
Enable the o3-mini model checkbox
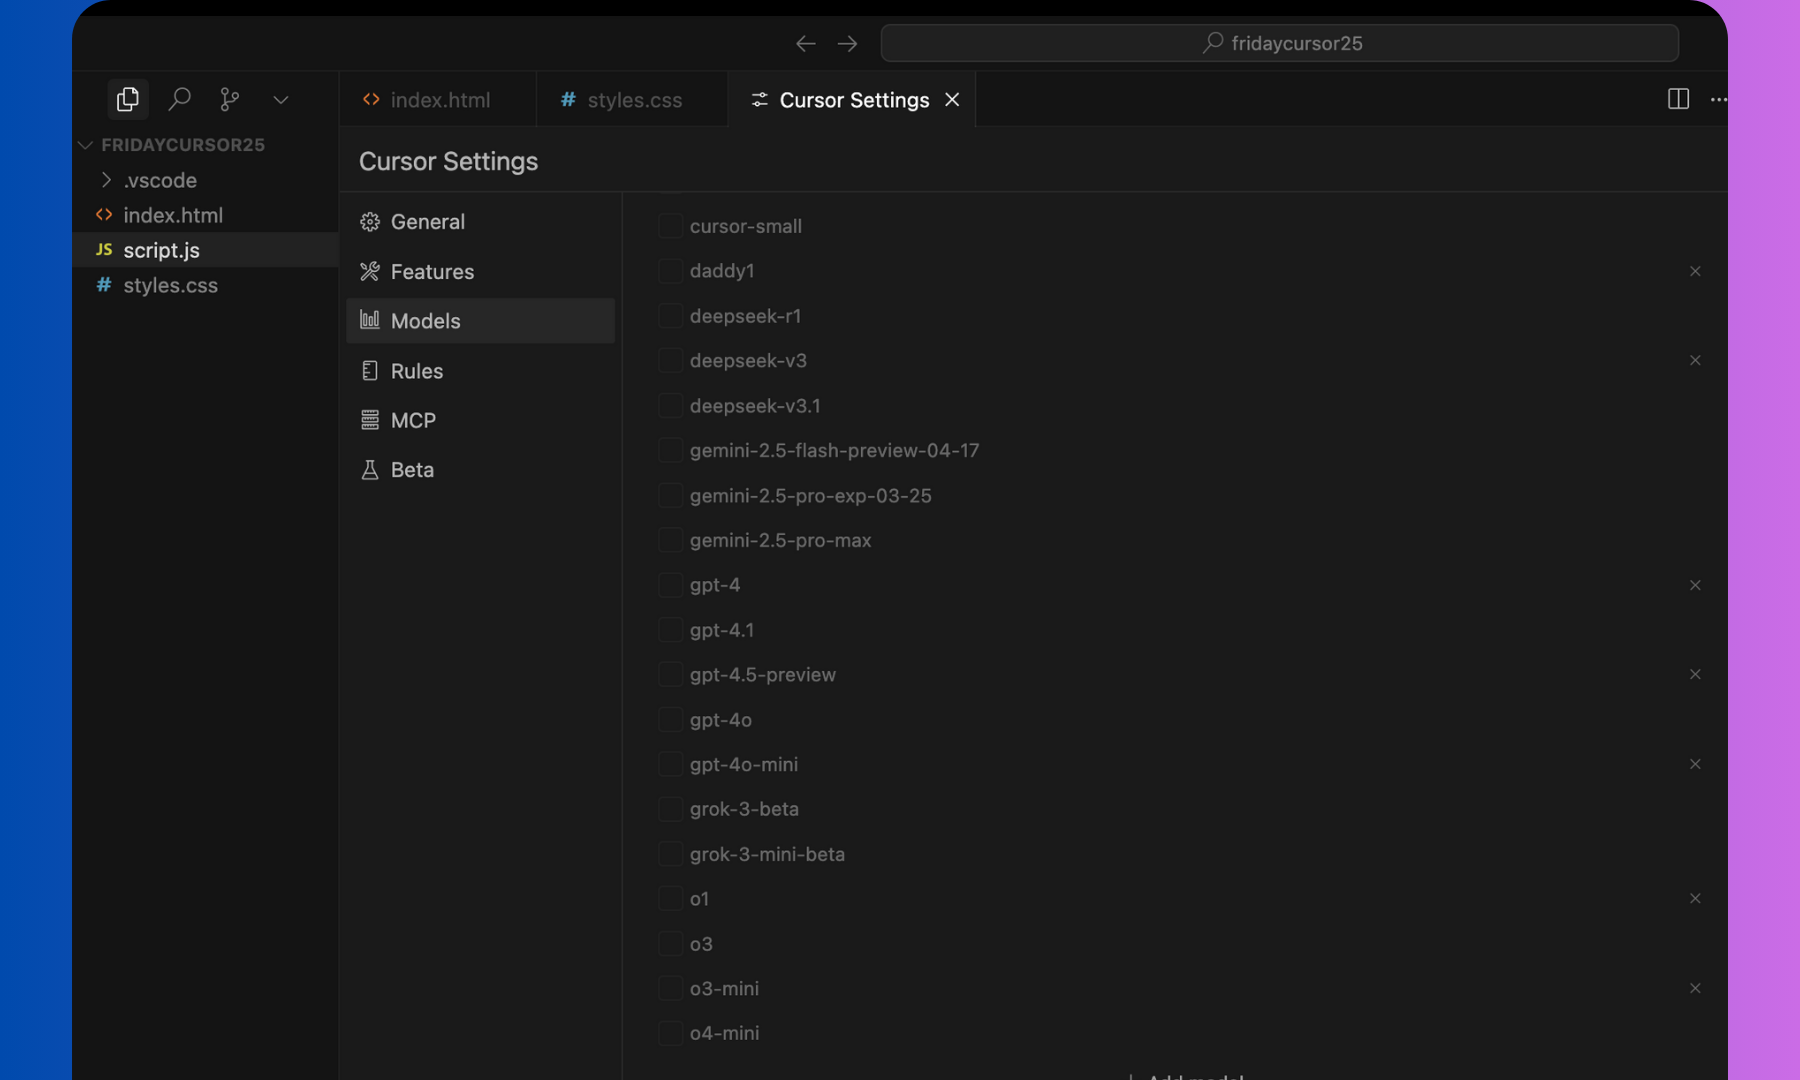(670, 988)
